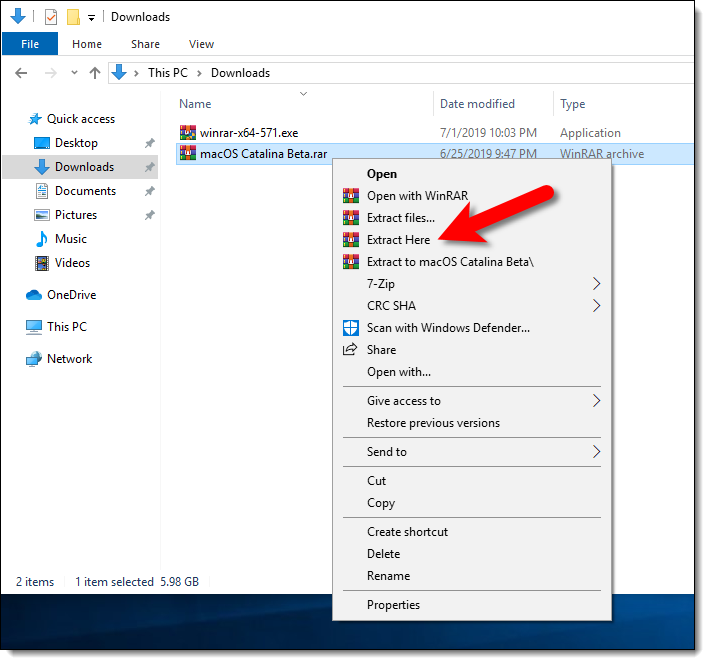The image size is (709, 664).
Task: Open the recent locations dropdown arrow
Action: pos(74,72)
